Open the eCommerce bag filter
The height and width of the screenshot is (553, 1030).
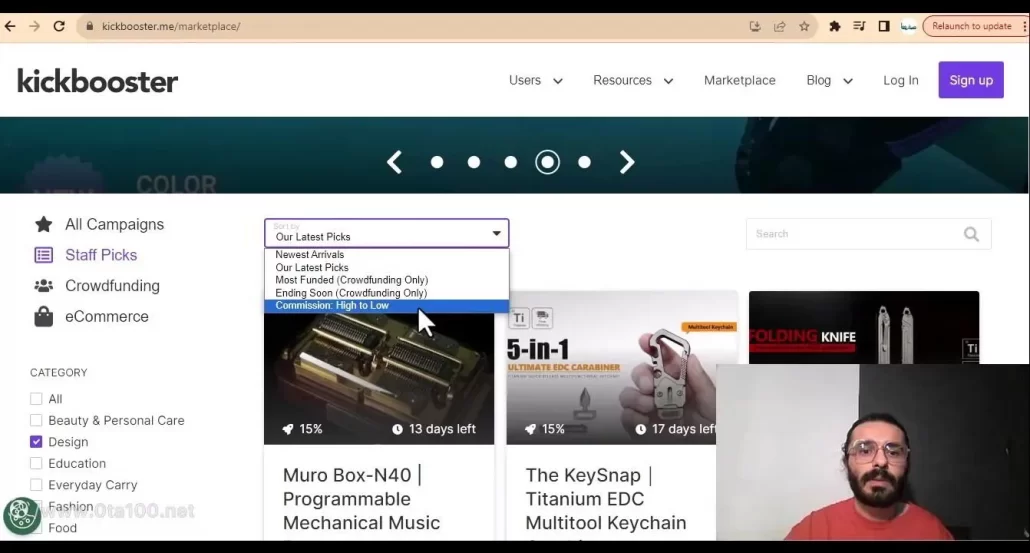[44, 316]
